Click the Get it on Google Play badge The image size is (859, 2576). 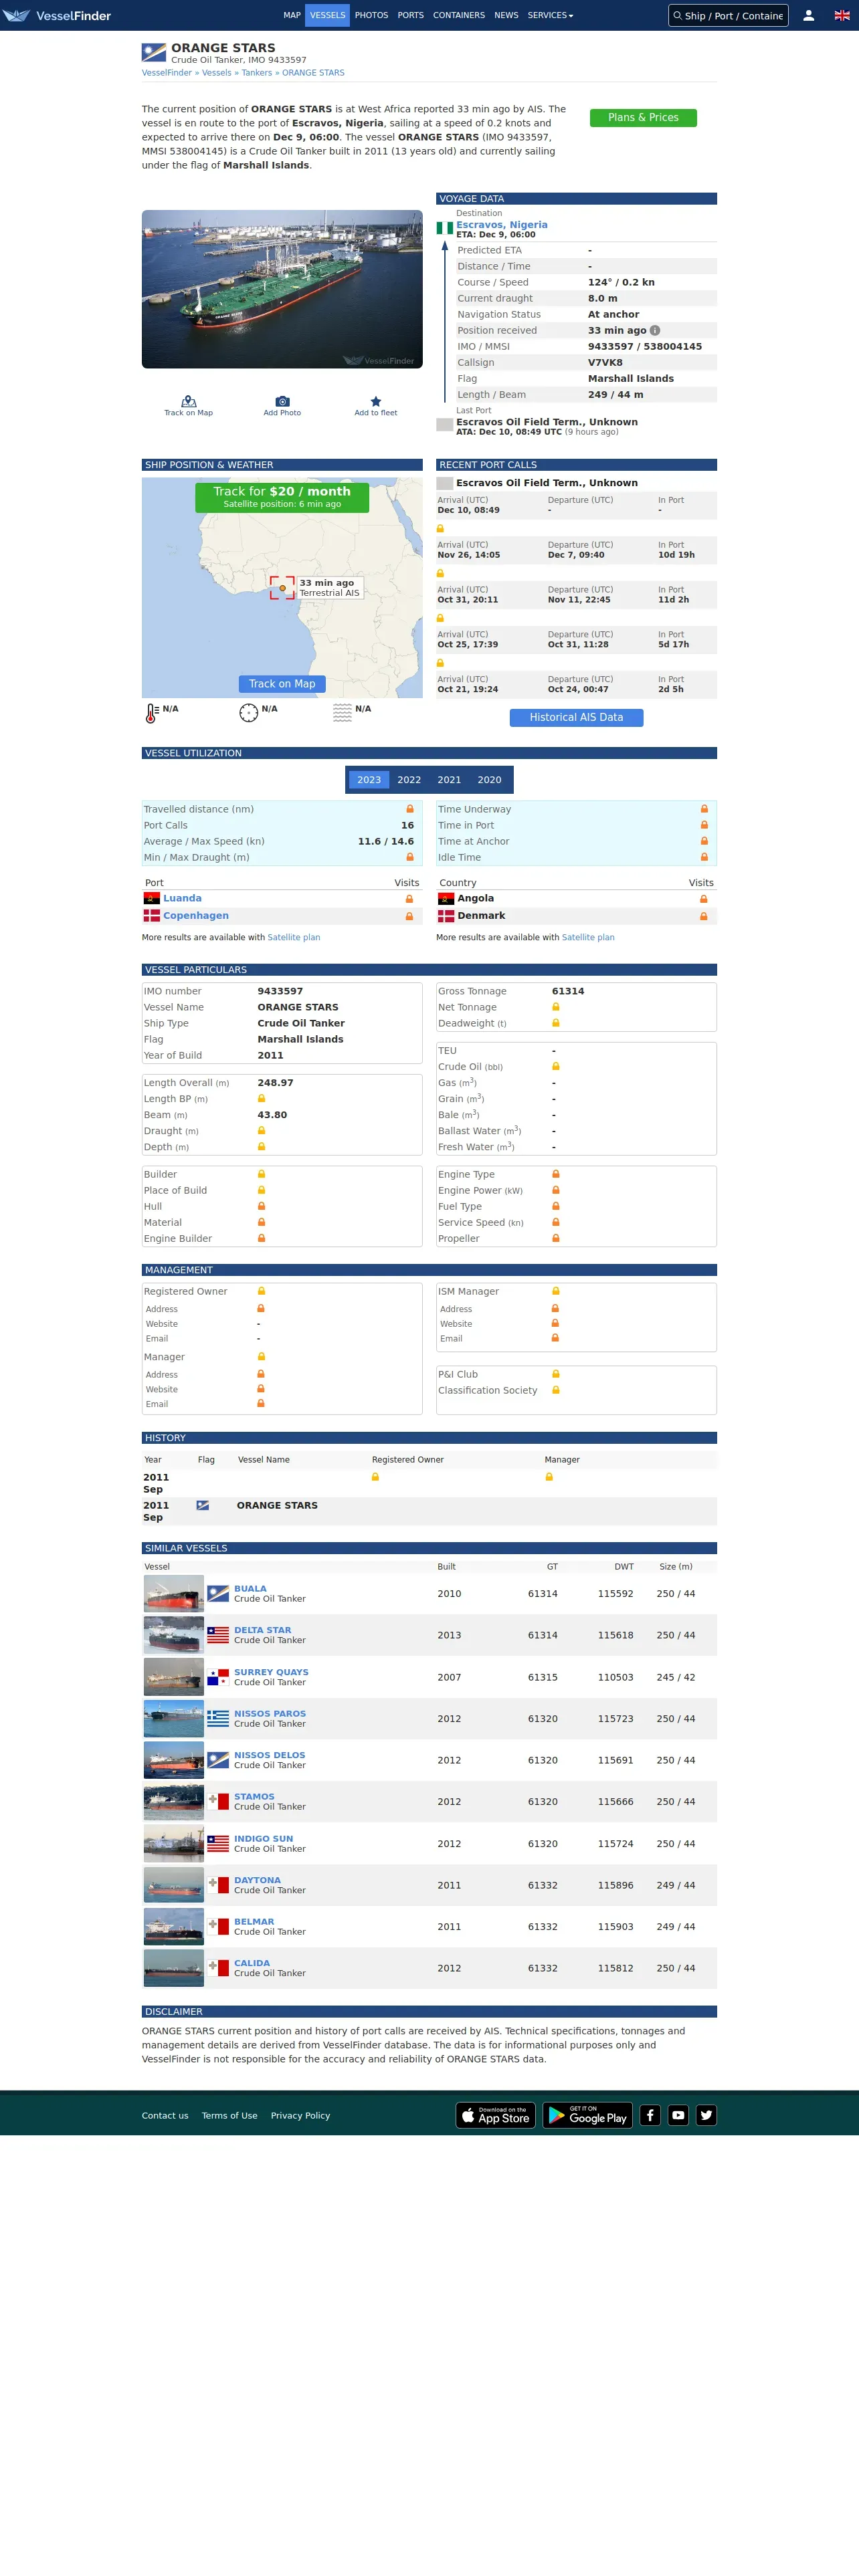coord(588,2115)
